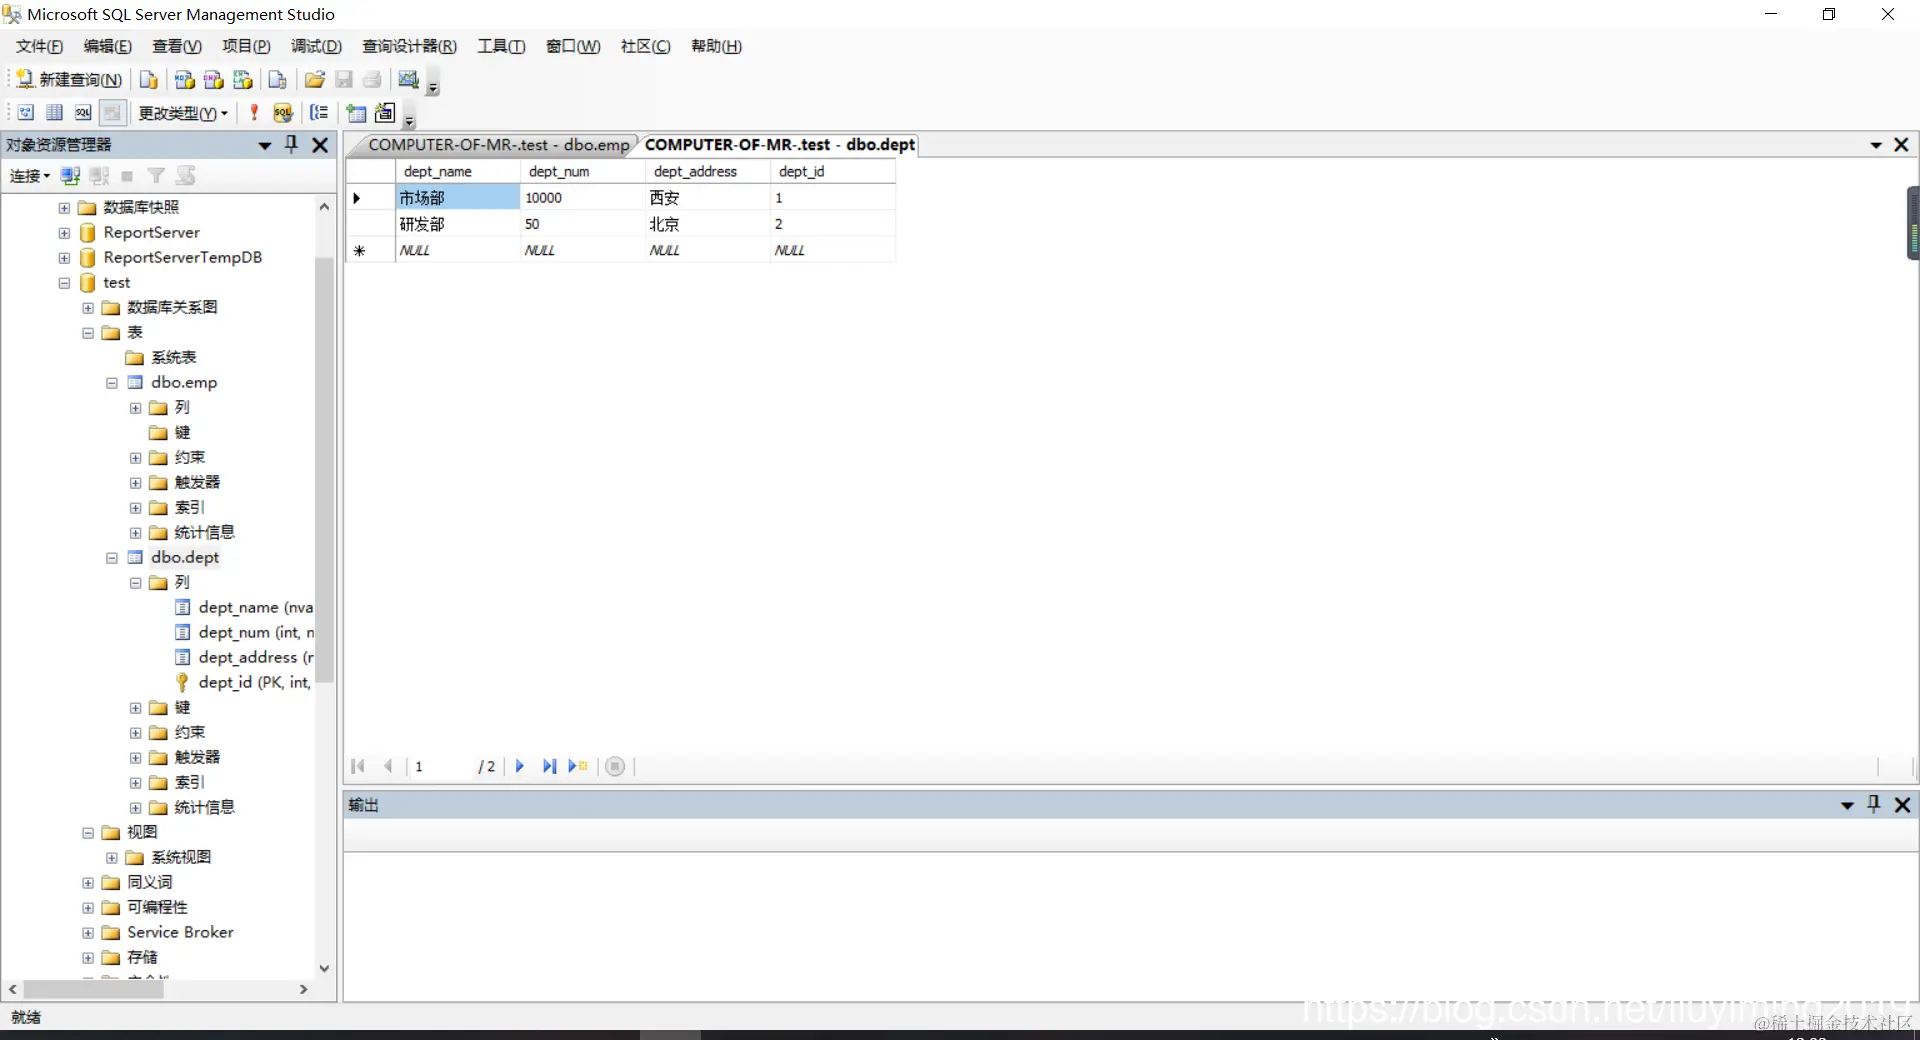1920x1040 pixels.
Task: Click the 10000 dept_num cell
Action: tap(583, 198)
